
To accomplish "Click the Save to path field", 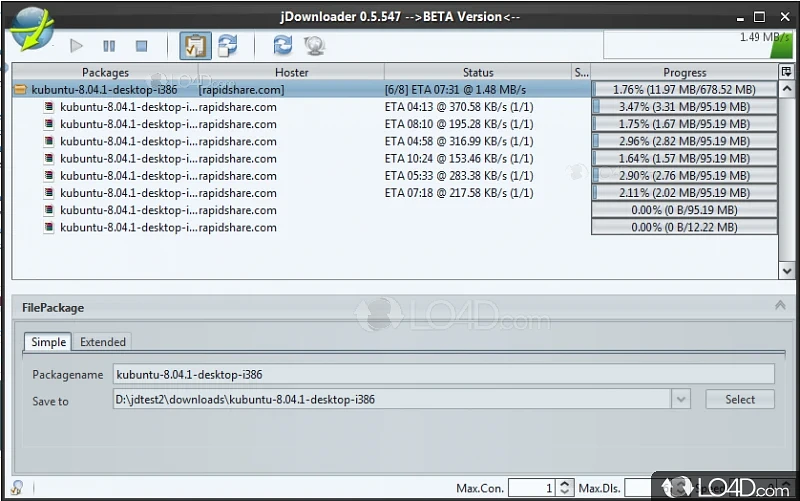I will 392,399.
